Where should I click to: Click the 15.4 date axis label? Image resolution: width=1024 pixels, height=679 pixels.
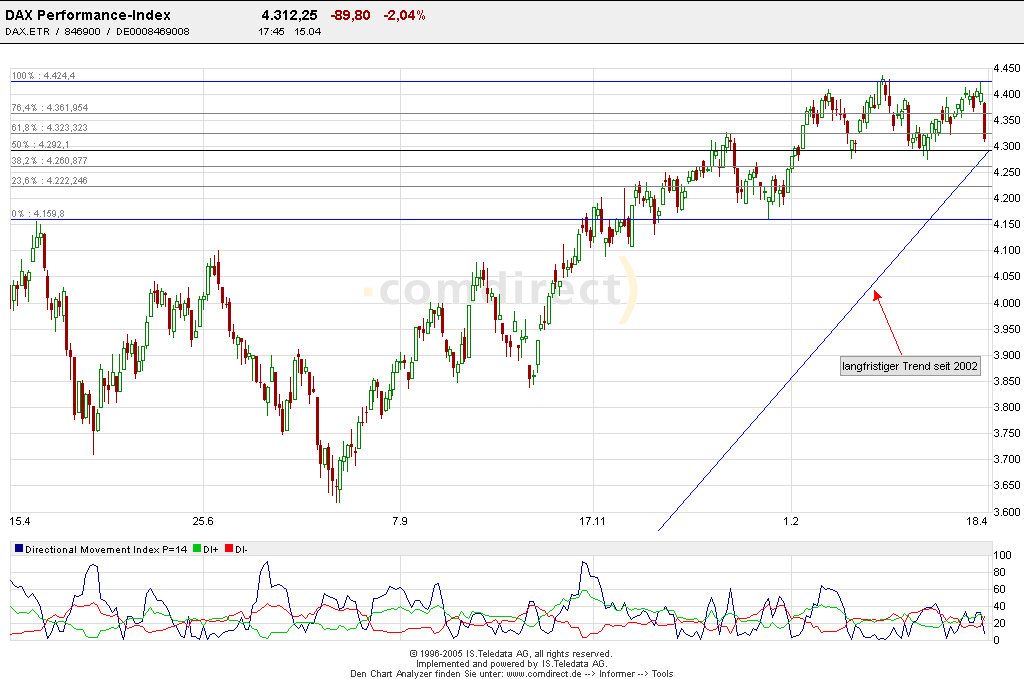pyautogui.click(x=20, y=521)
